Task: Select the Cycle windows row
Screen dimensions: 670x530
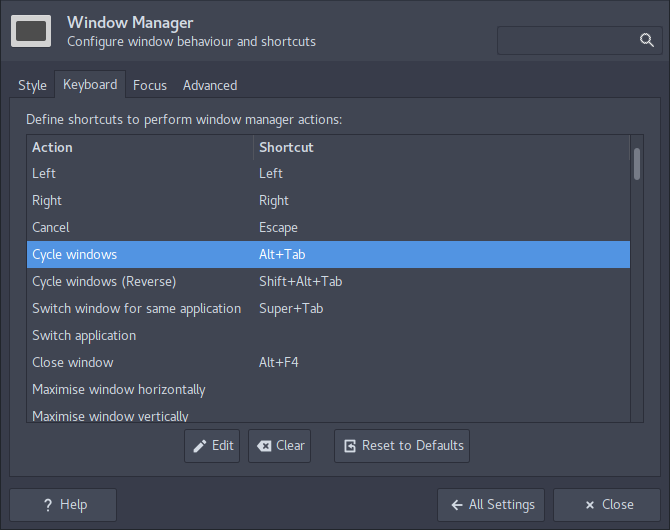Action: point(328,254)
